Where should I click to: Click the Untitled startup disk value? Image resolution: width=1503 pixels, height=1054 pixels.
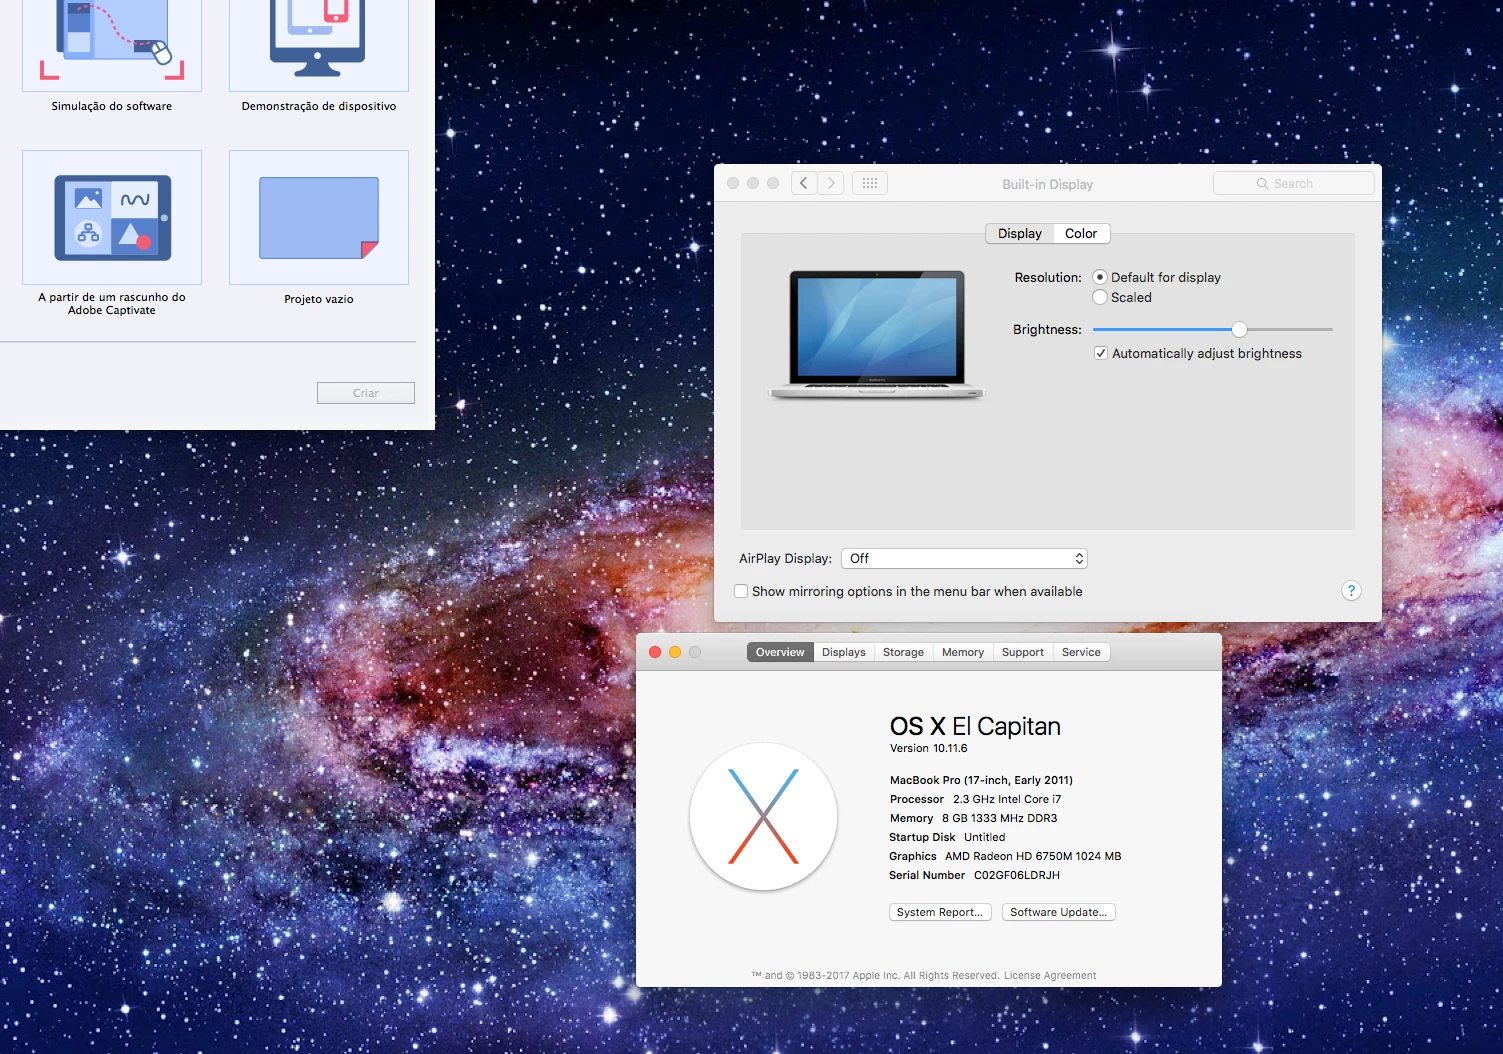[985, 837]
